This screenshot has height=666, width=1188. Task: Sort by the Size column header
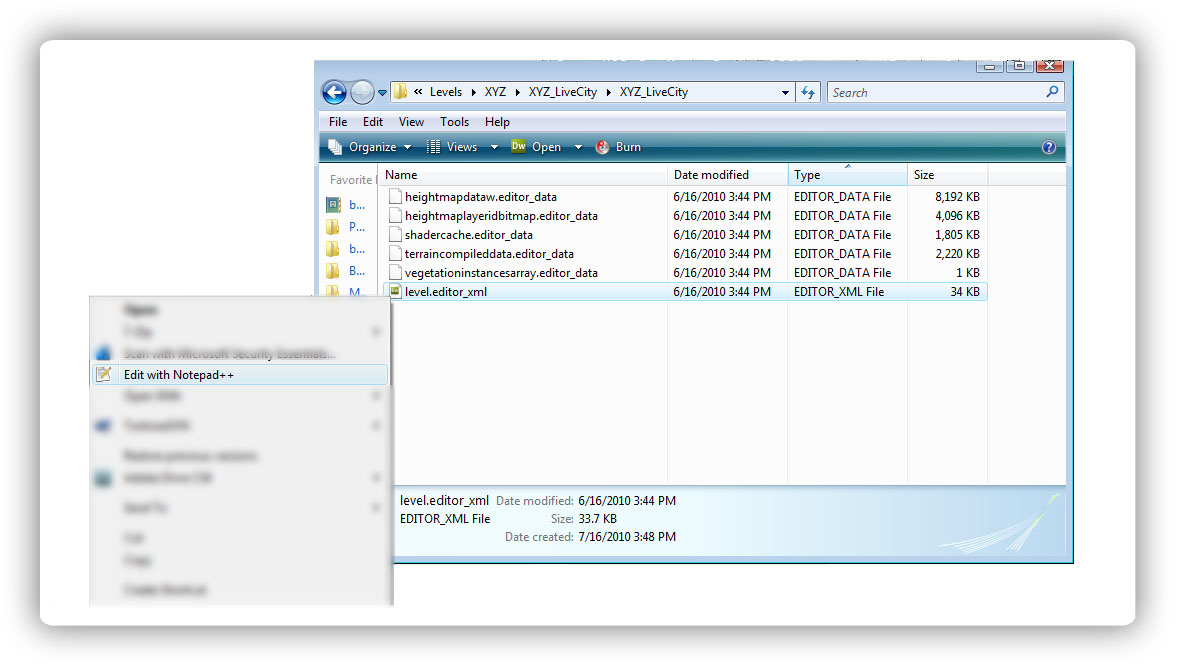(948, 175)
